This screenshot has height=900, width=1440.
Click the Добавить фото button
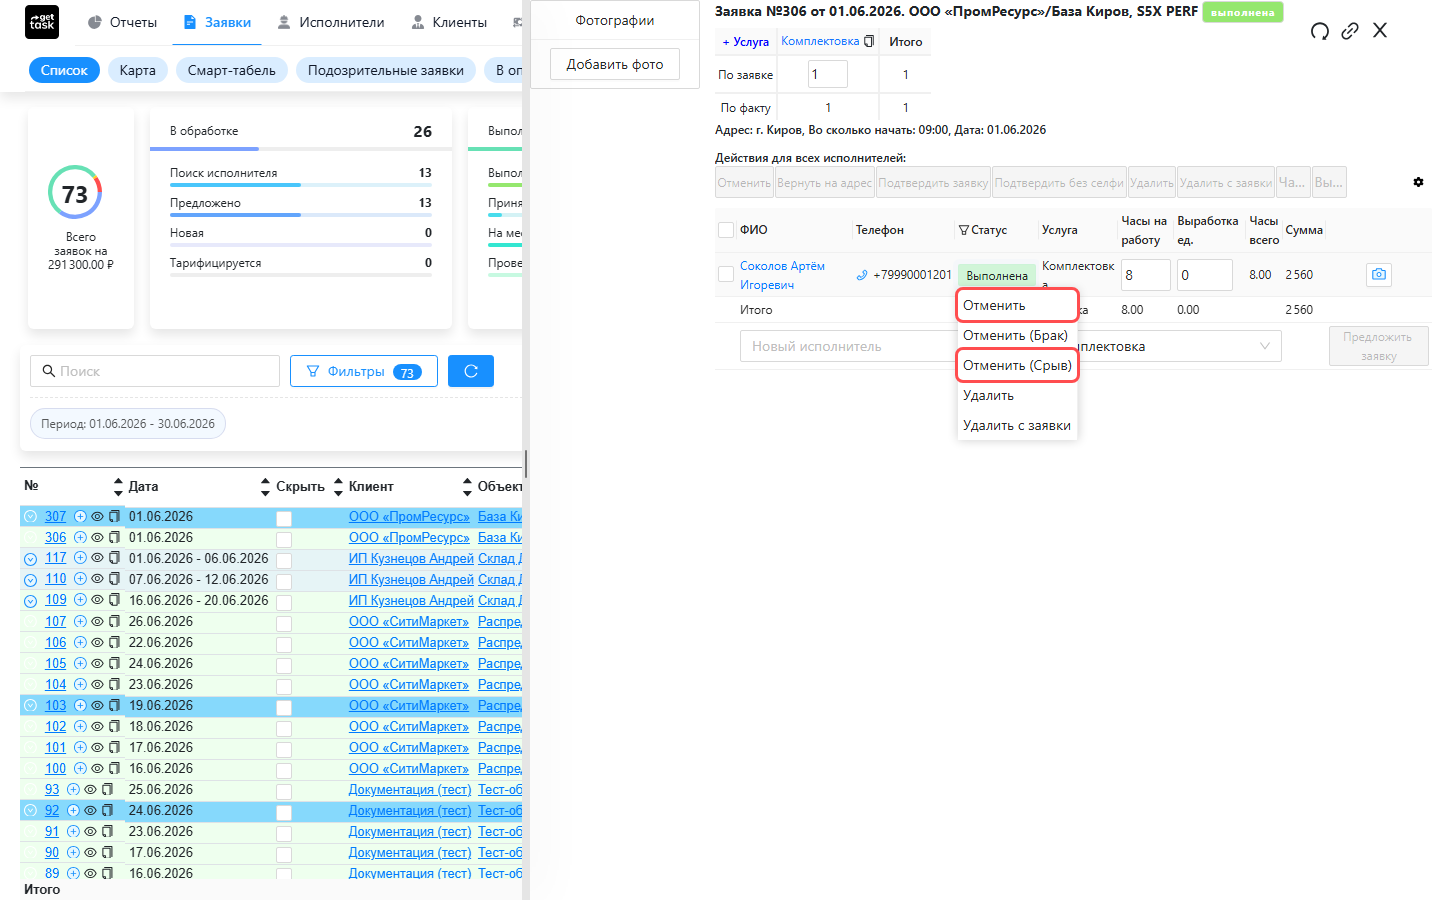[615, 64]
